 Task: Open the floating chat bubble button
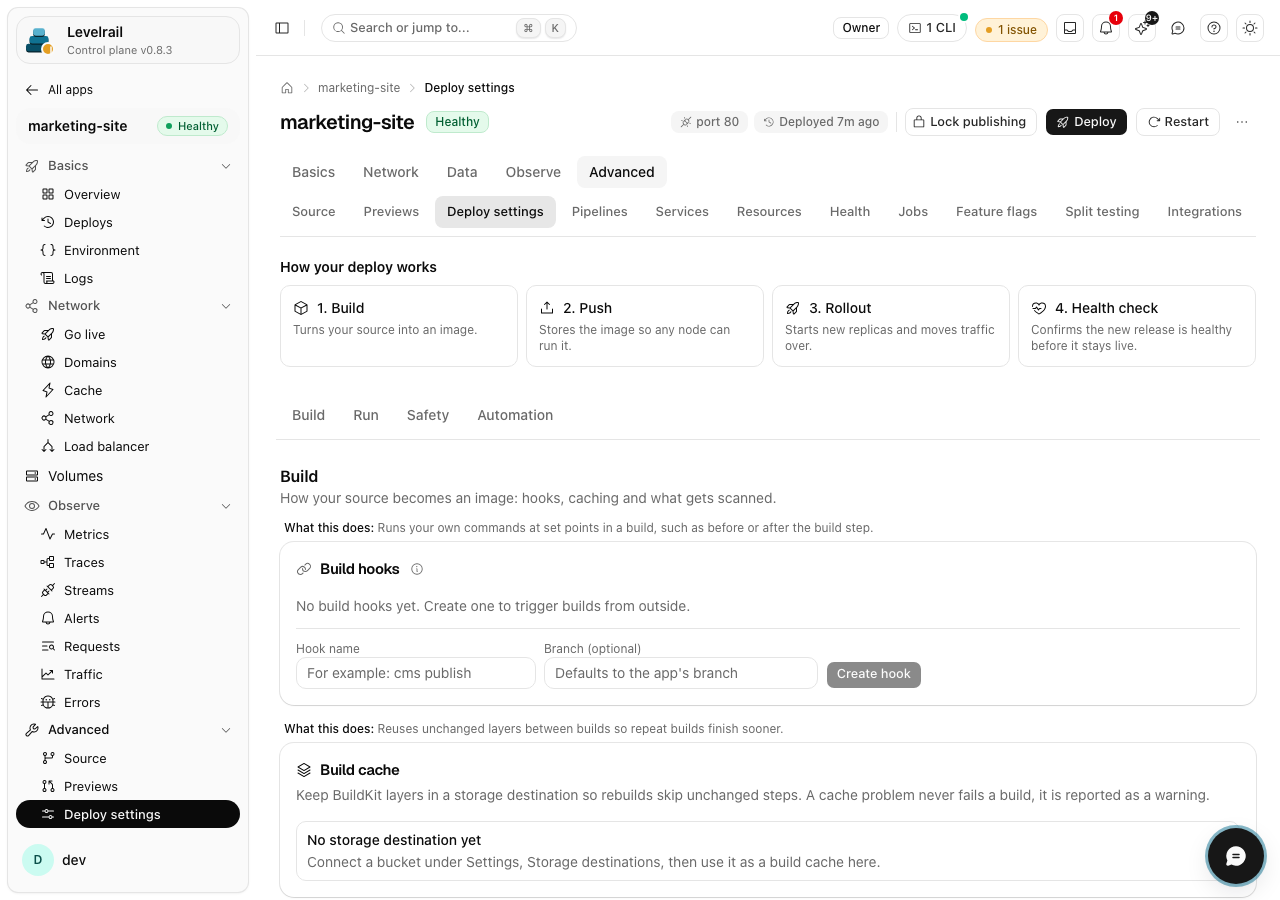(1236, 856)
